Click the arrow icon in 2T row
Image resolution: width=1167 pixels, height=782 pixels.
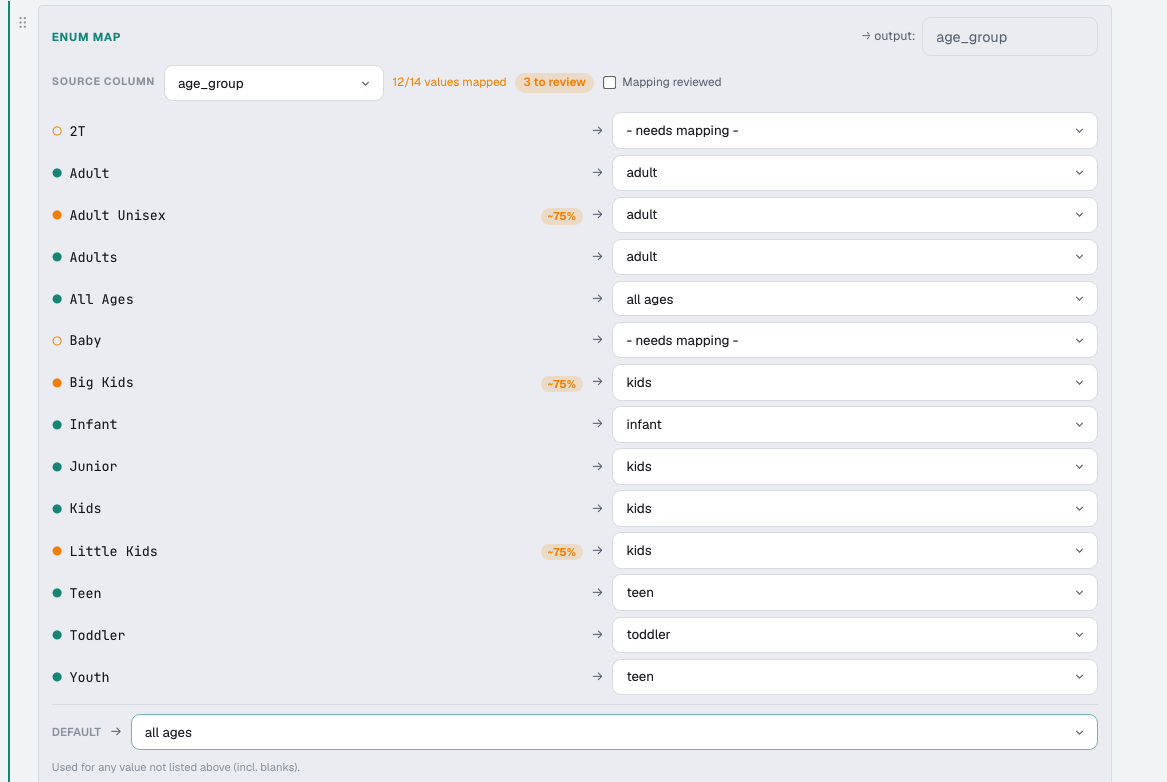tap(597, 130)
